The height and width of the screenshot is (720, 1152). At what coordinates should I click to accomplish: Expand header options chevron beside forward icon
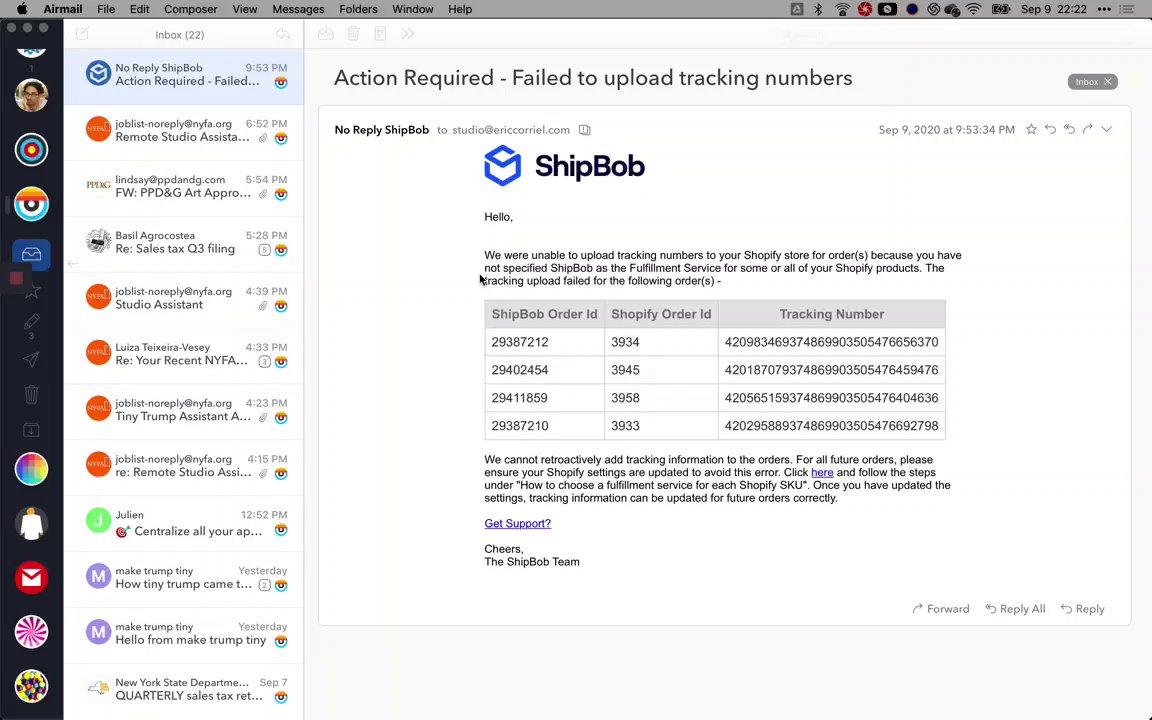1106,129
